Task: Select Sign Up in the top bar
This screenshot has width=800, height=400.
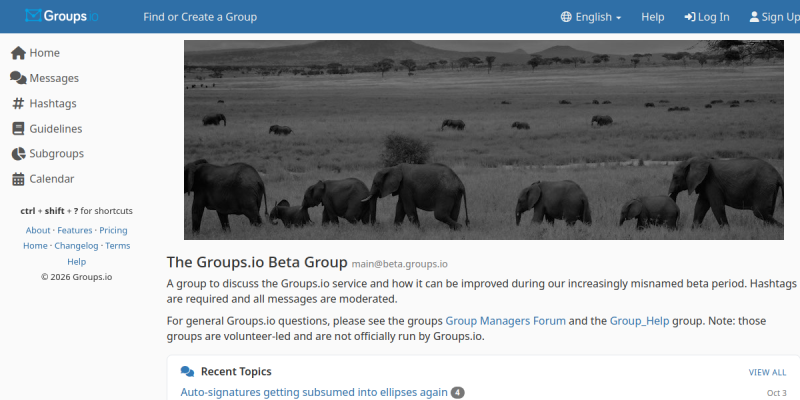Action: coord(774,17)
